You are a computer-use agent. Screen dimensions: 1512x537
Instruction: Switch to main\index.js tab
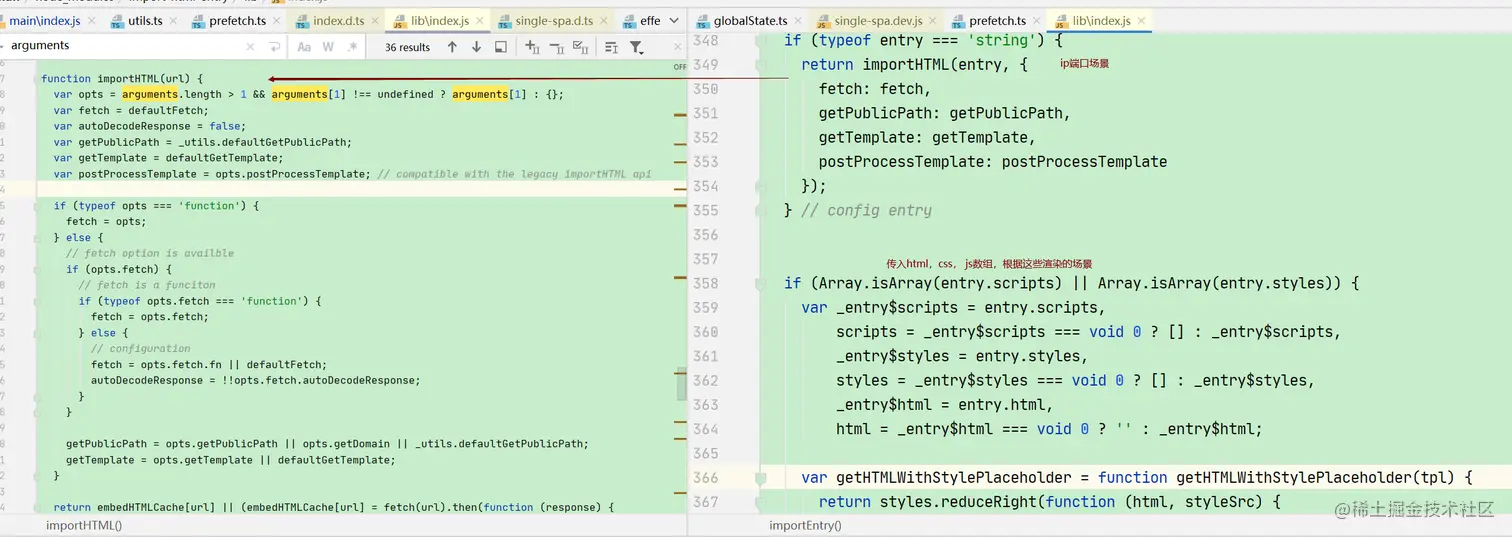tap(45, 21)
